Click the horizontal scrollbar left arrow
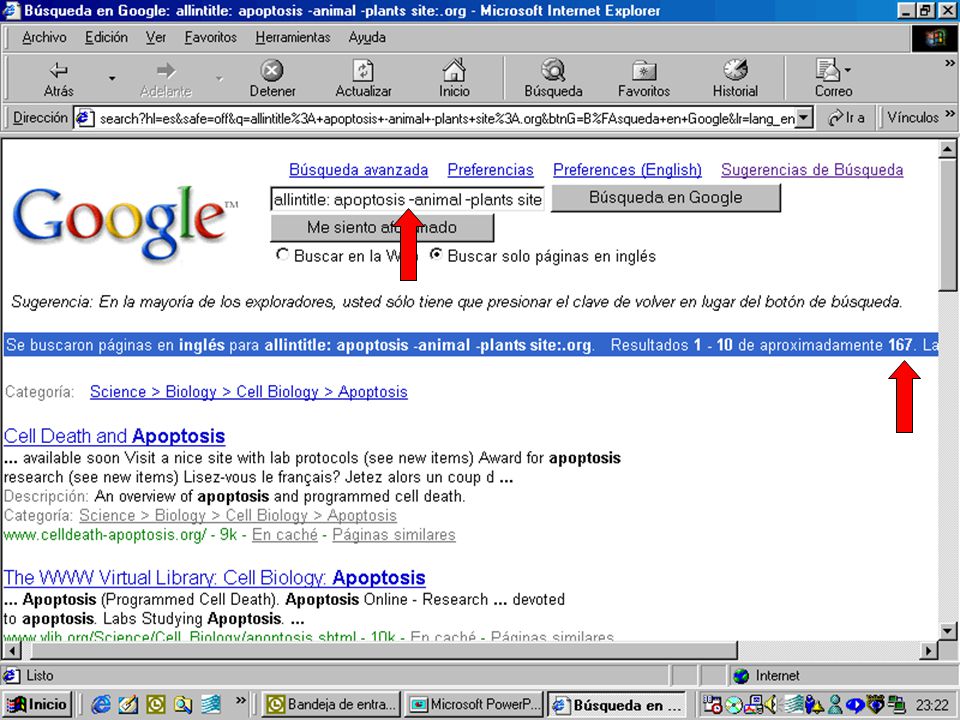Screen dimensions: 960x720 [x=12, y=650]
